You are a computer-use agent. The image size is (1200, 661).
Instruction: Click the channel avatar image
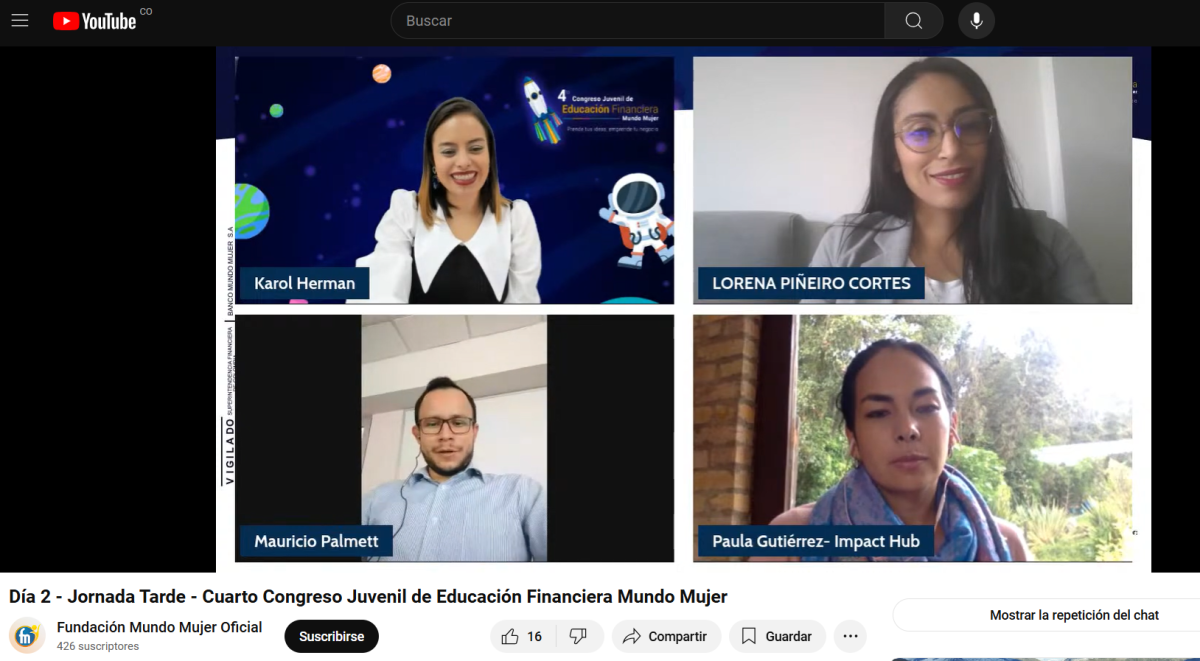click(27, 636)
